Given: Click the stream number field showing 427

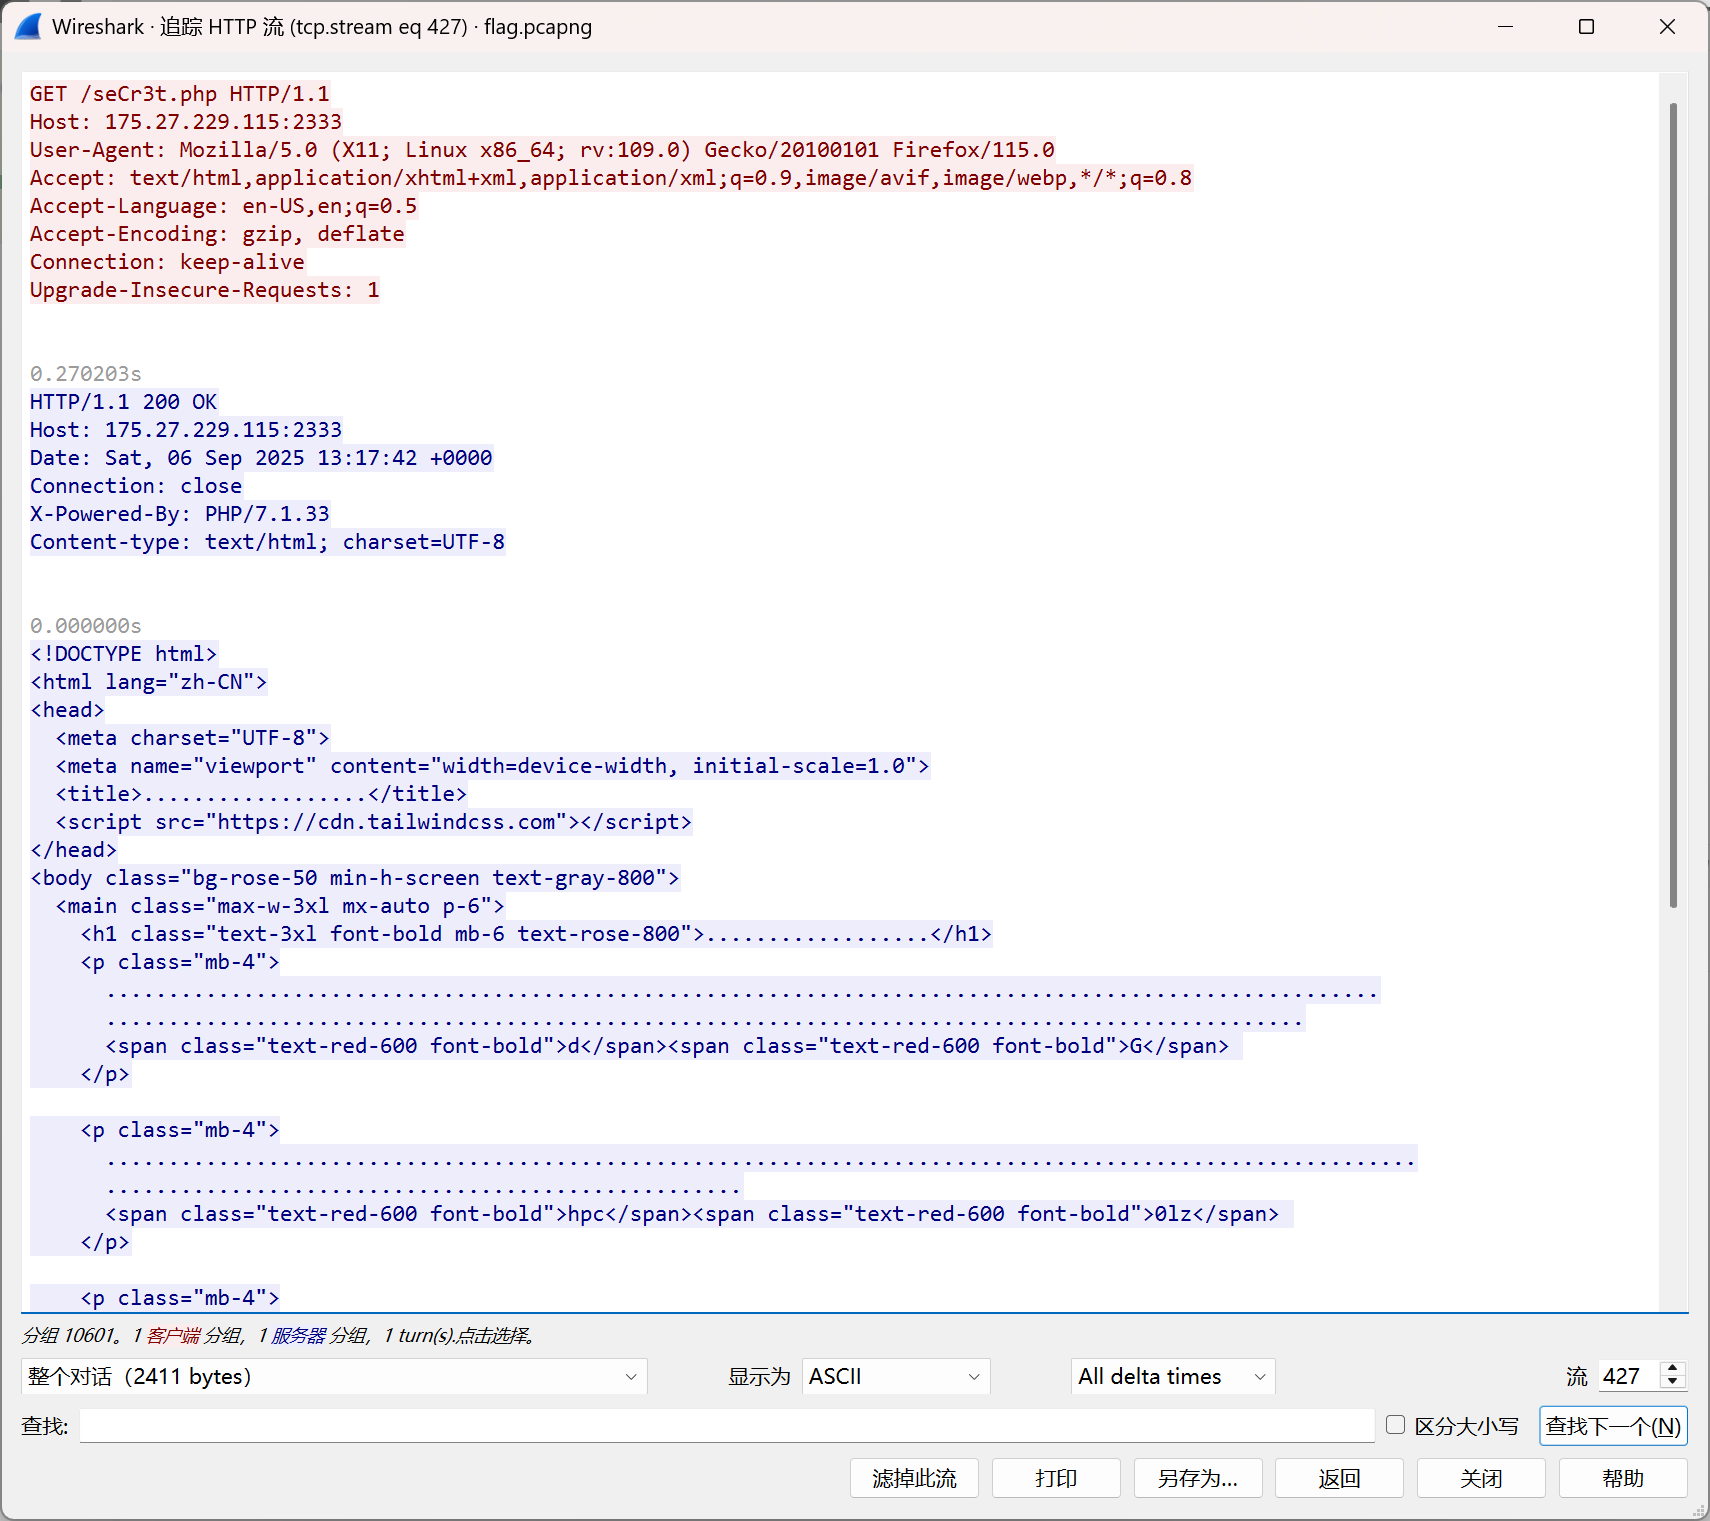Looking at the screenshot, I should pyautogui.click(x=1629, y=1376).
